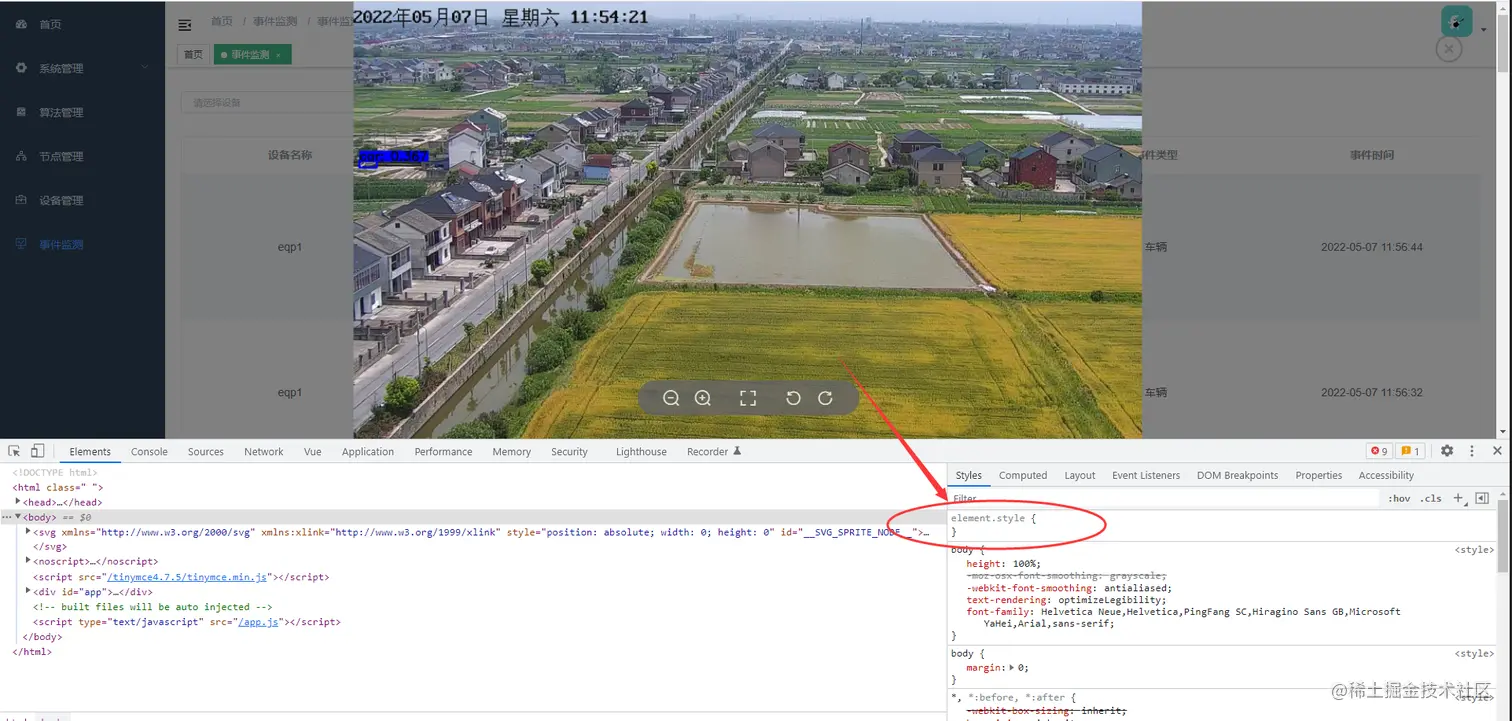Open the /app.js script link
The image size is (1512, 721).
click(259, 622)
